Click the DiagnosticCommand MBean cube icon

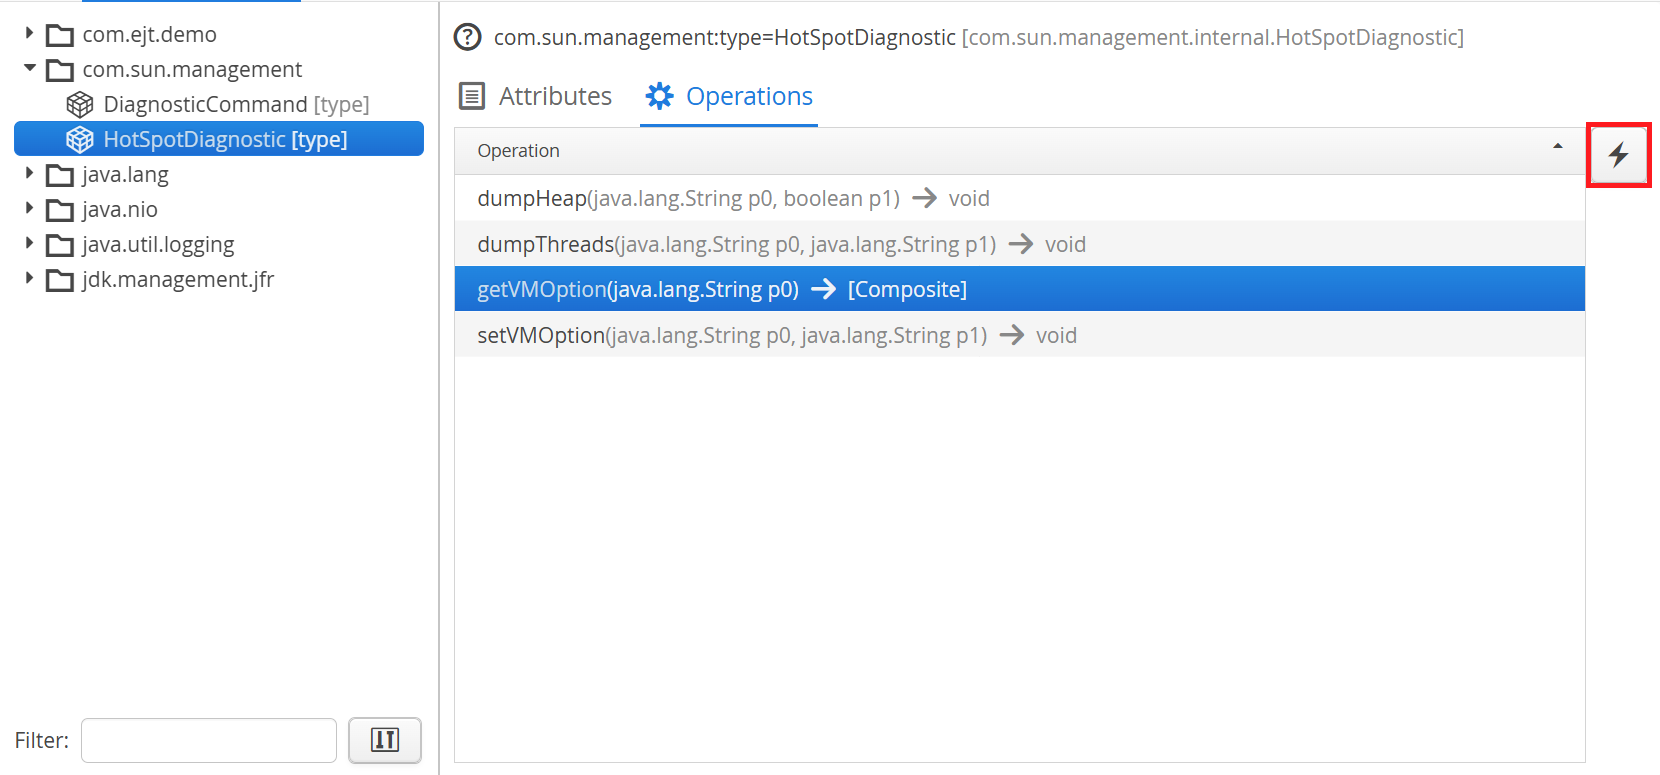(x=80, y=105)
